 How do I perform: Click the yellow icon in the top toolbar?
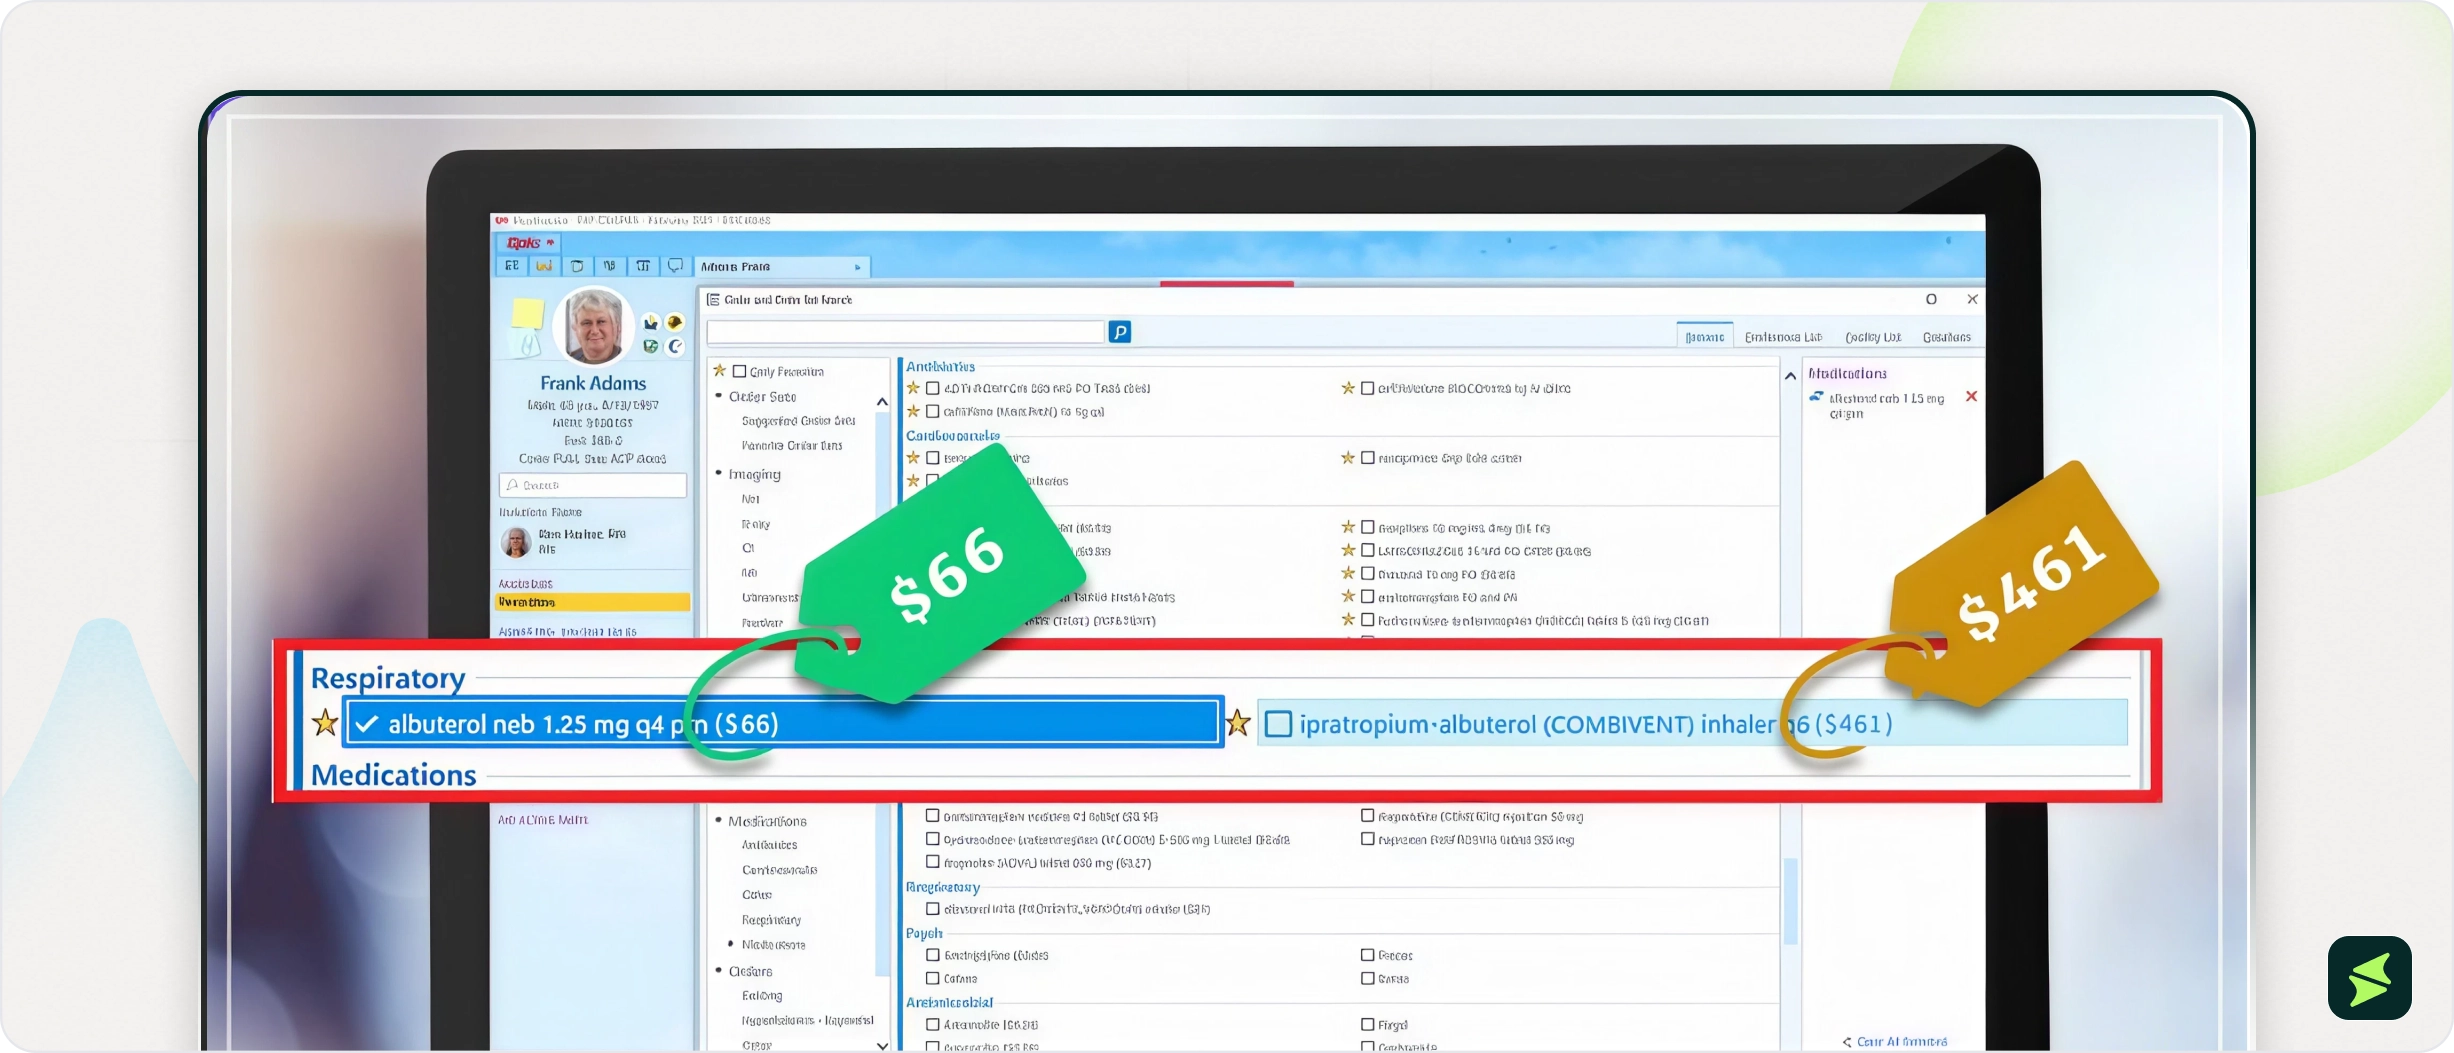click(544, 266)
